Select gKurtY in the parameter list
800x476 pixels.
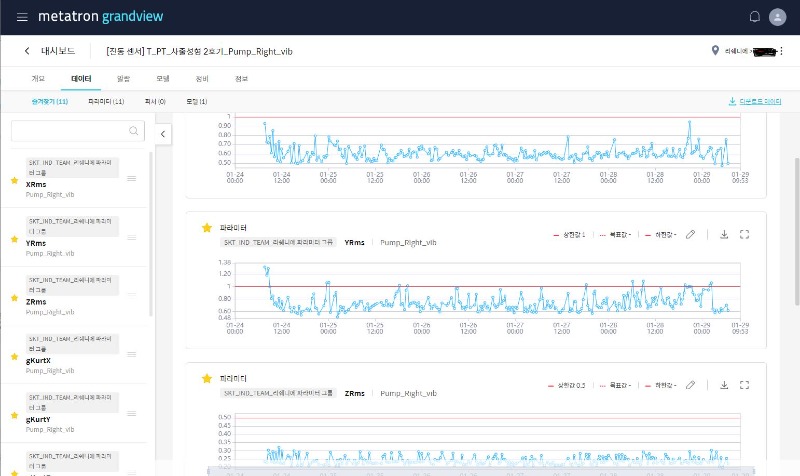point(38,419)
